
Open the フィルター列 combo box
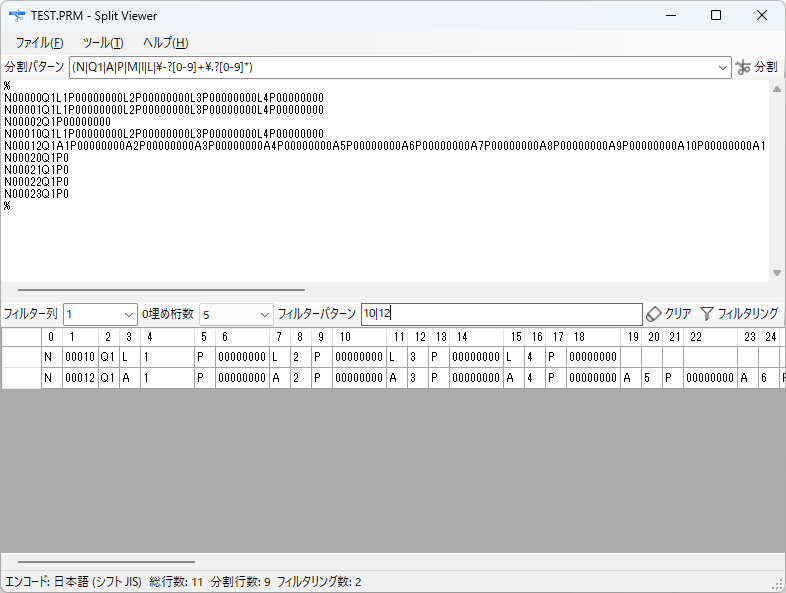point(128,314)
